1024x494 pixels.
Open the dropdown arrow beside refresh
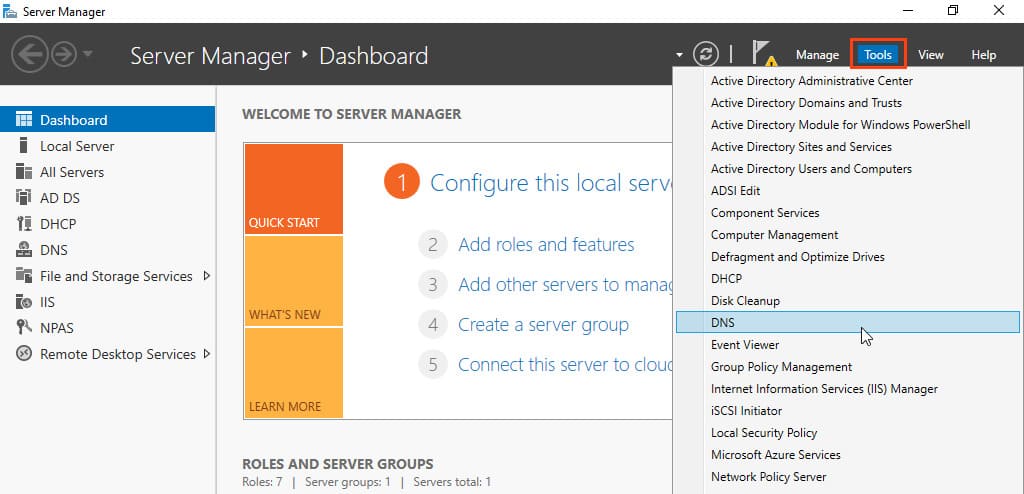(x=679, y=55)
